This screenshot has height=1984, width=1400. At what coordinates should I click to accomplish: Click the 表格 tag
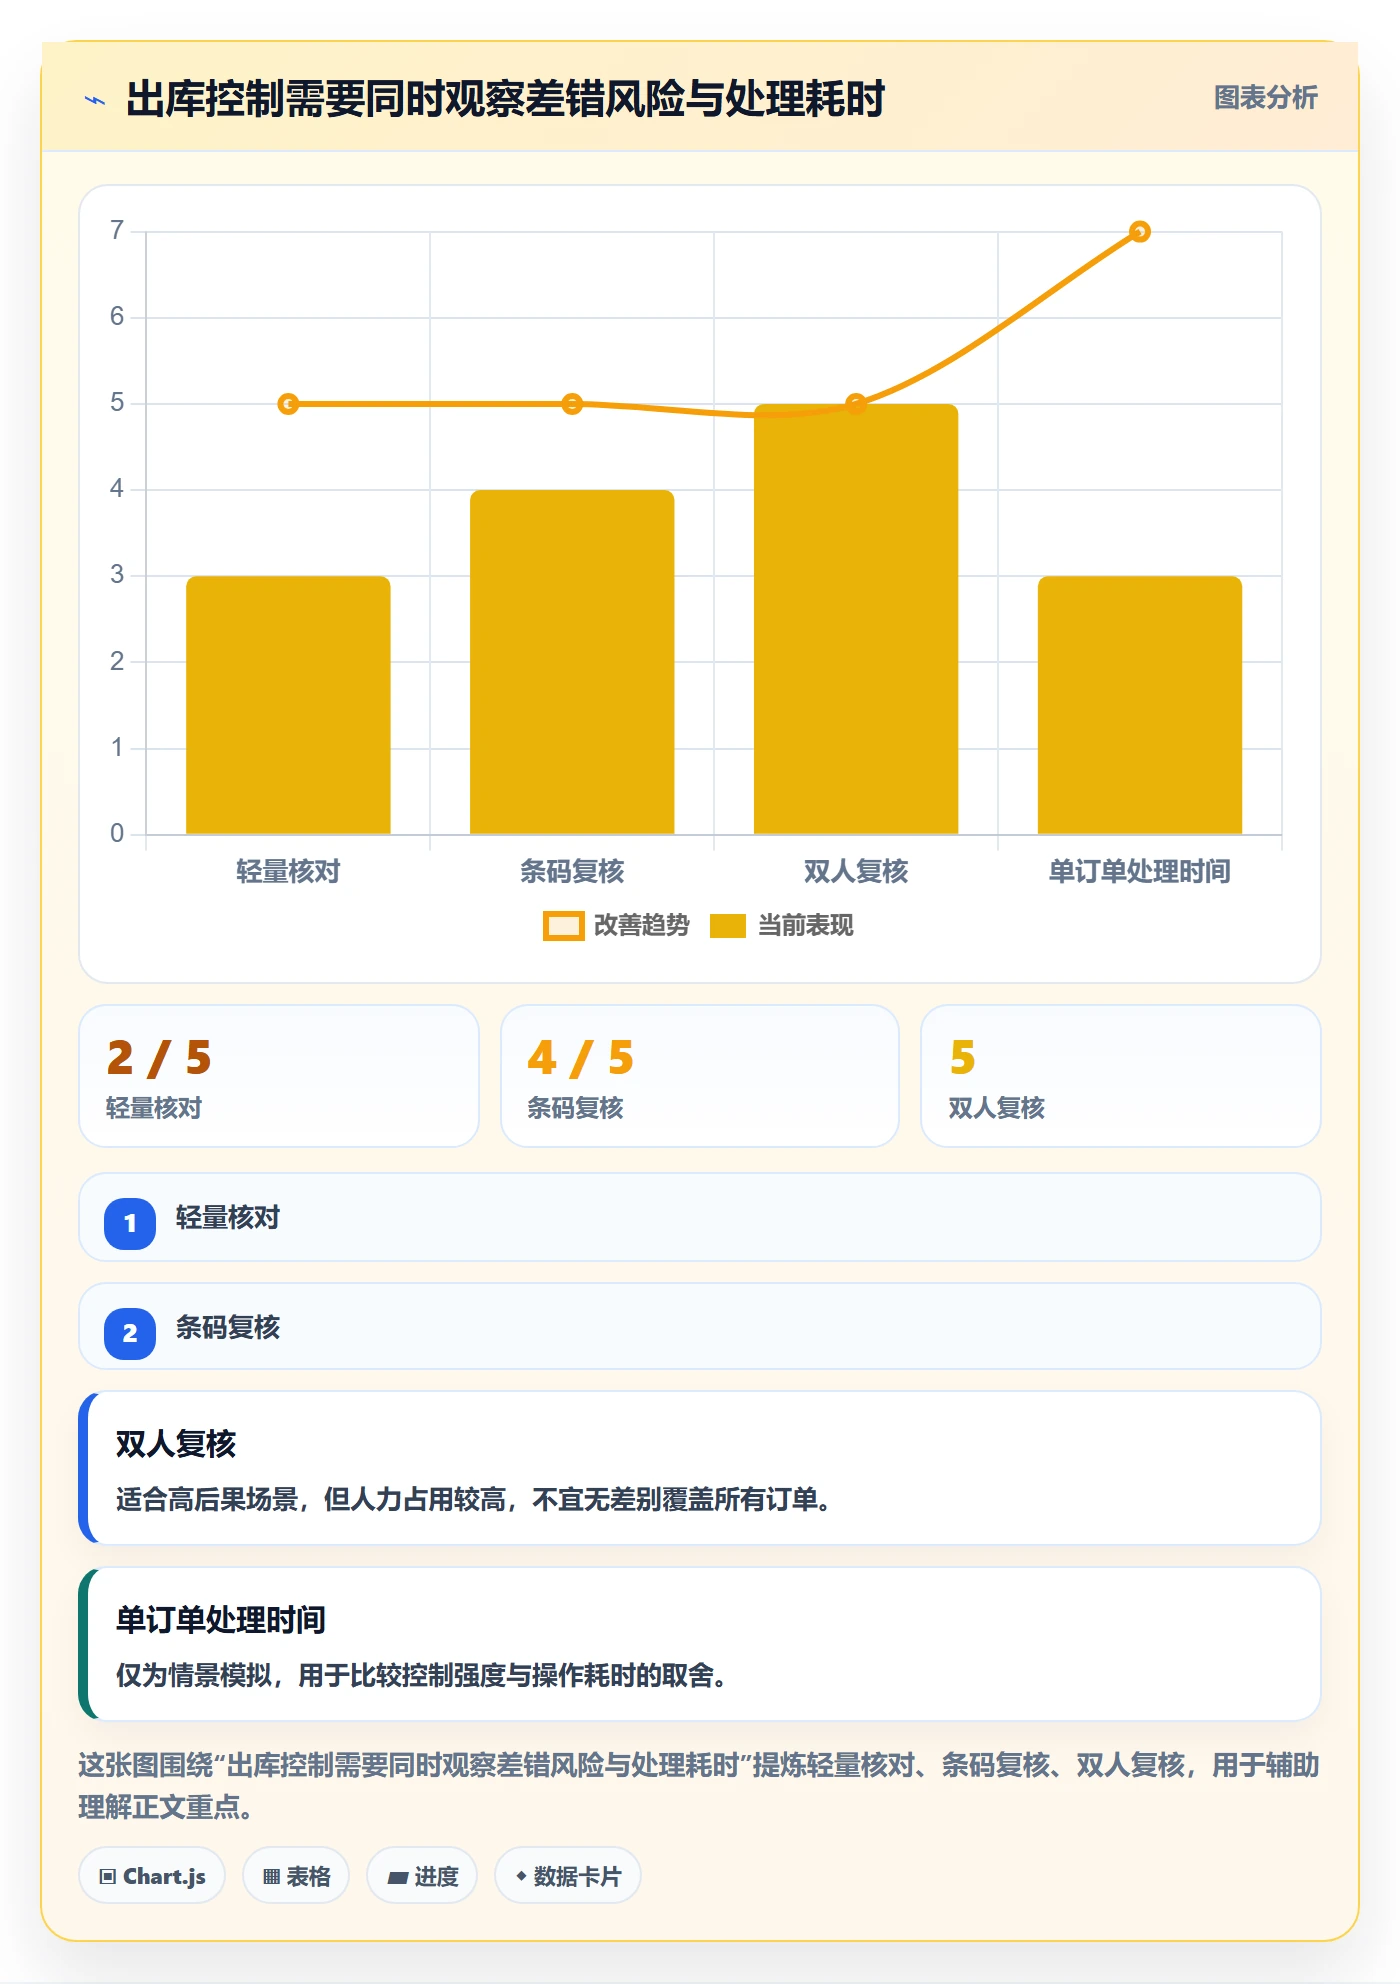click(296, 1876)
